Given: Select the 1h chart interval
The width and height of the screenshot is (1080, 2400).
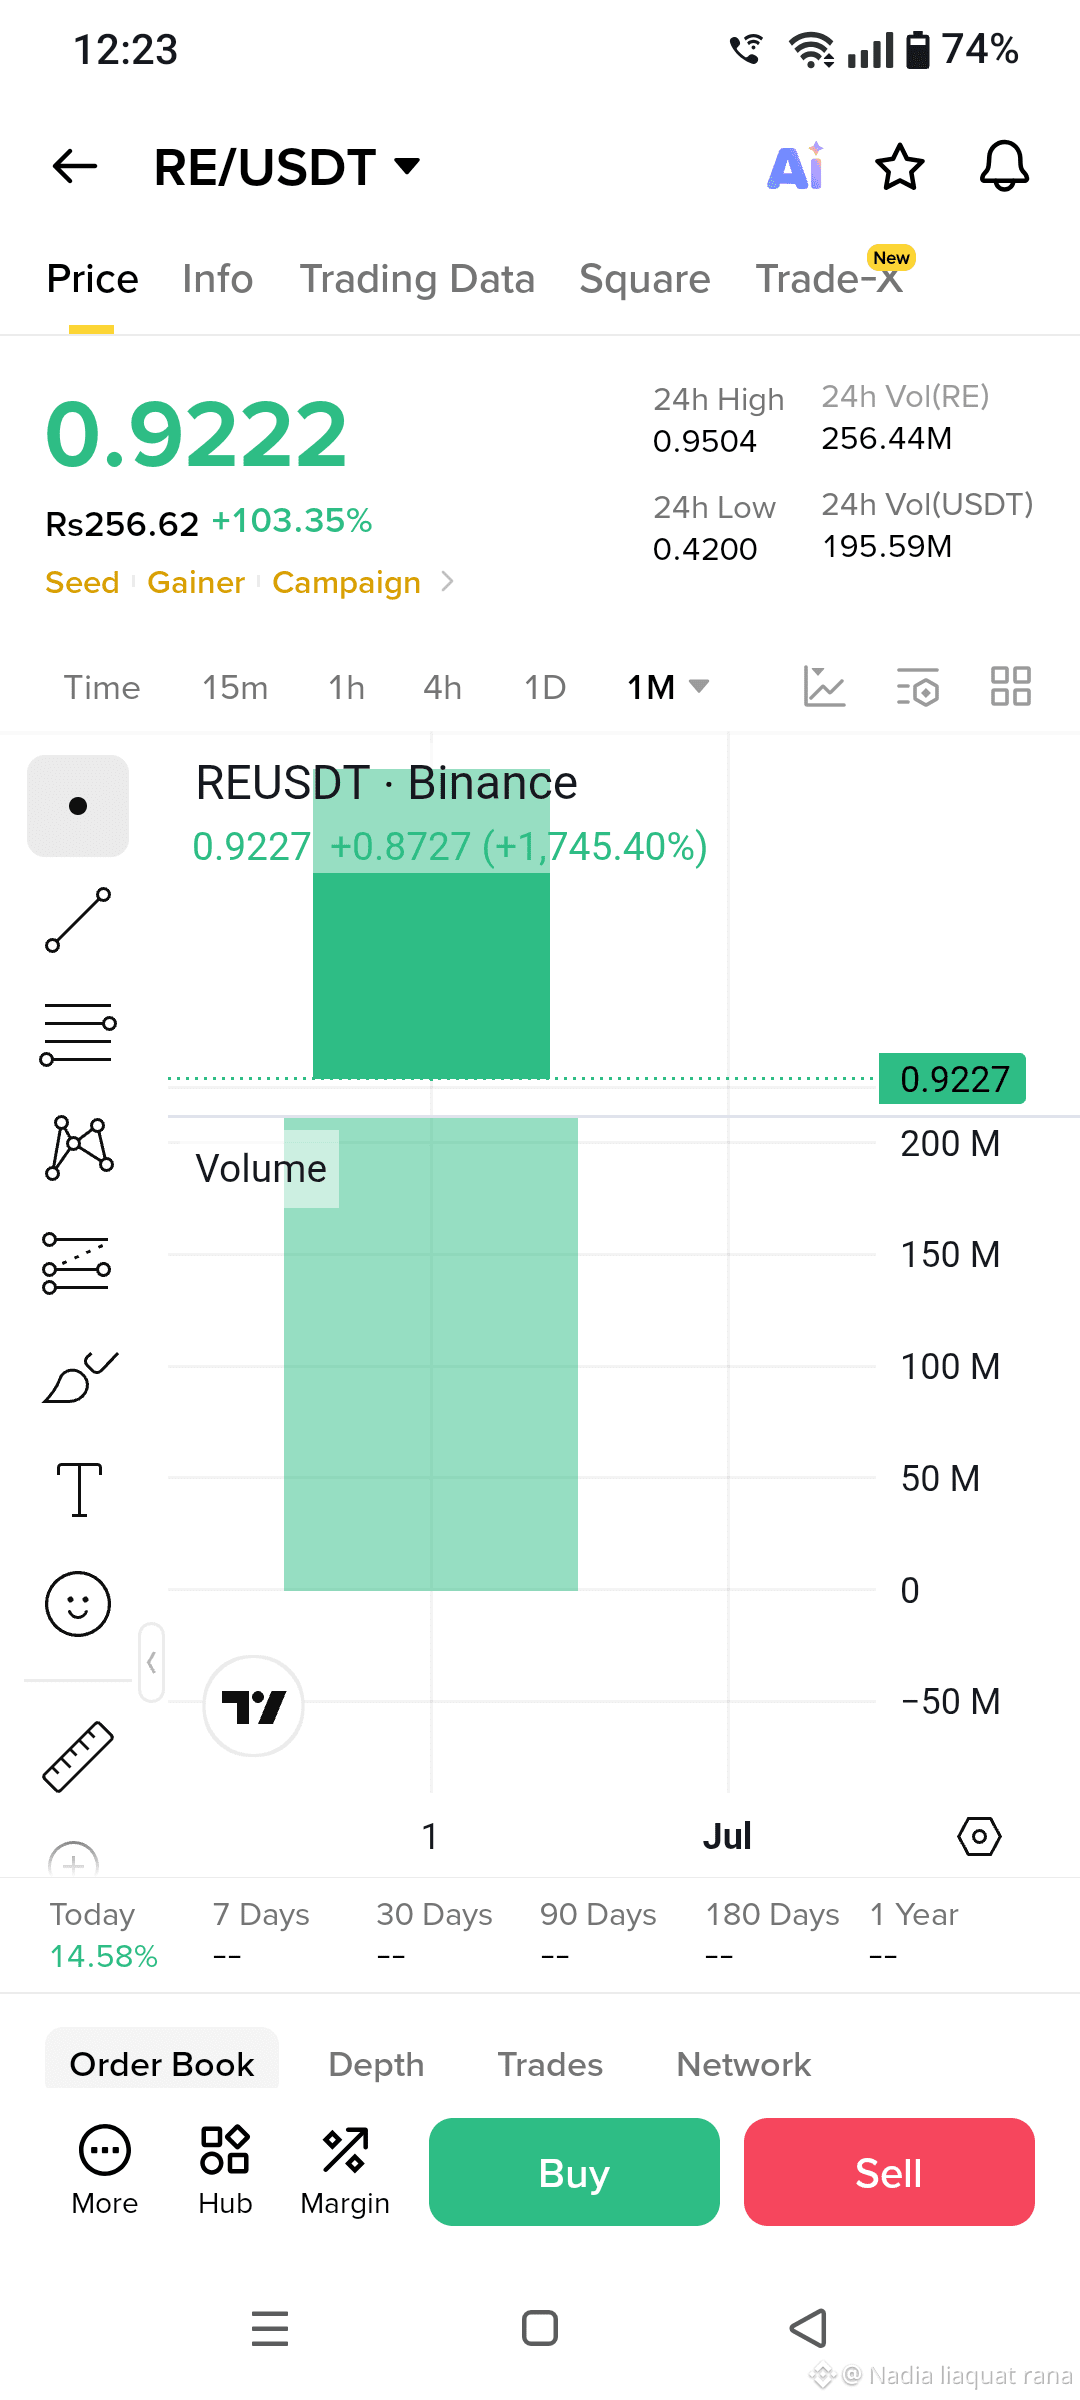Looking at the screenshot, I should pyautogui.click(x=346, y=688).
